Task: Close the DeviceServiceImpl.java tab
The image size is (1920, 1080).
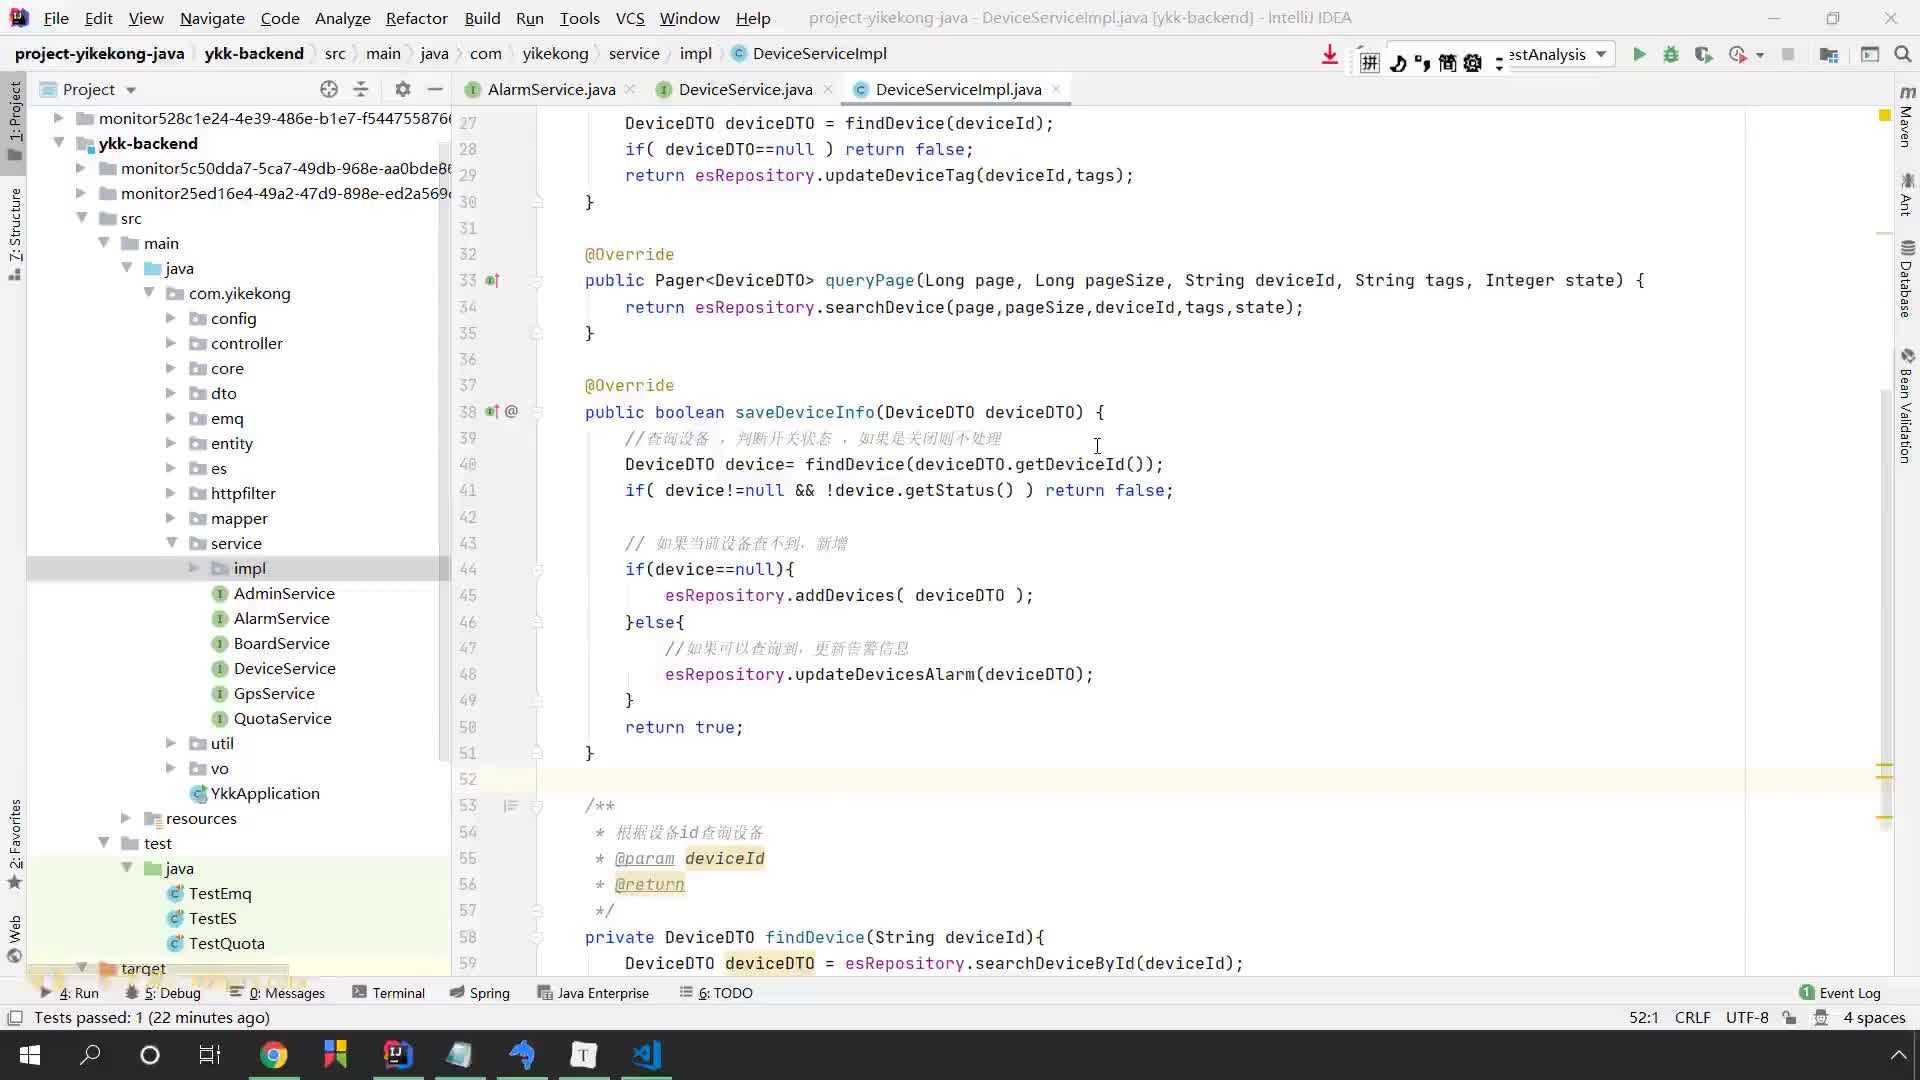Action: tap(1056, 89)
